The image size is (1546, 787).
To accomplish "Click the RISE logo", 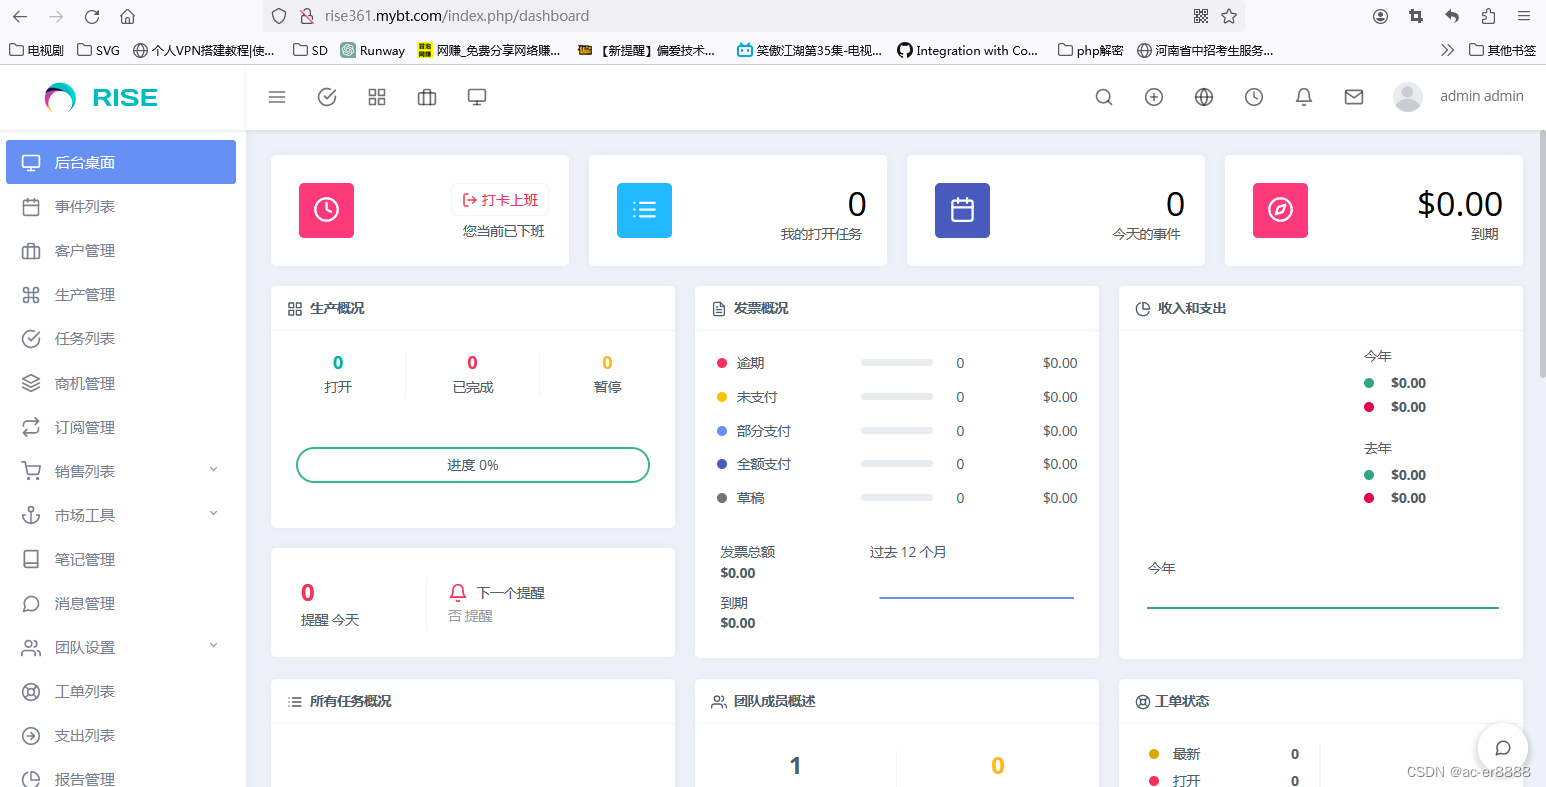I will [102, 97].
